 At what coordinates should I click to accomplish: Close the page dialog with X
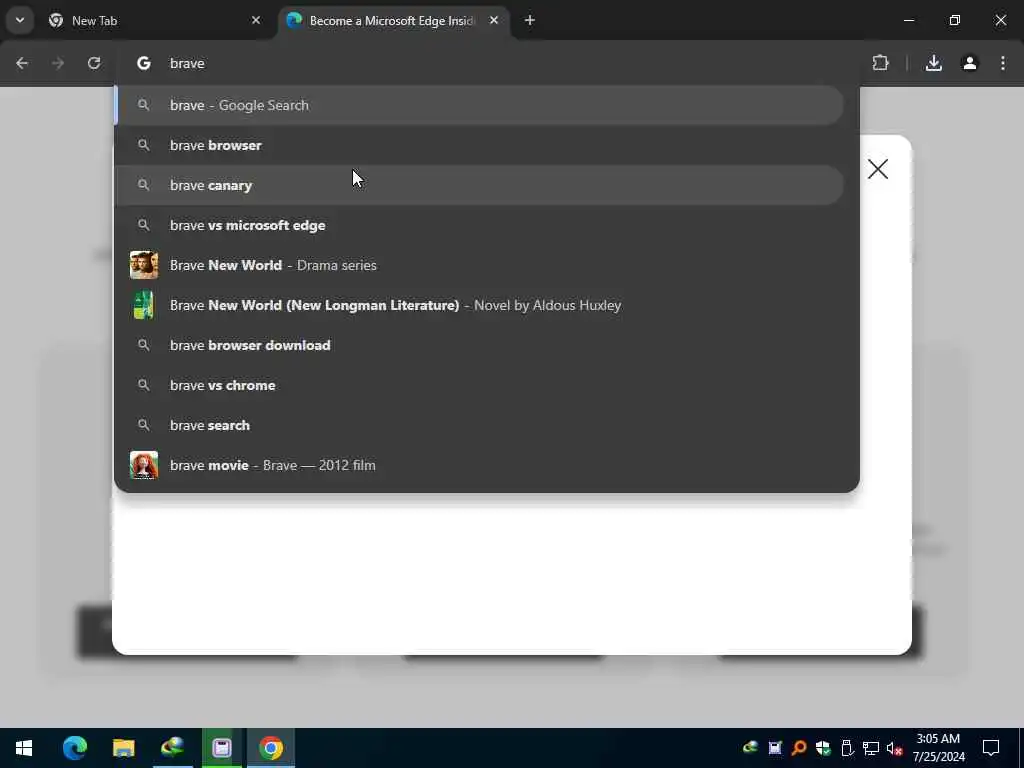[878, 169]
